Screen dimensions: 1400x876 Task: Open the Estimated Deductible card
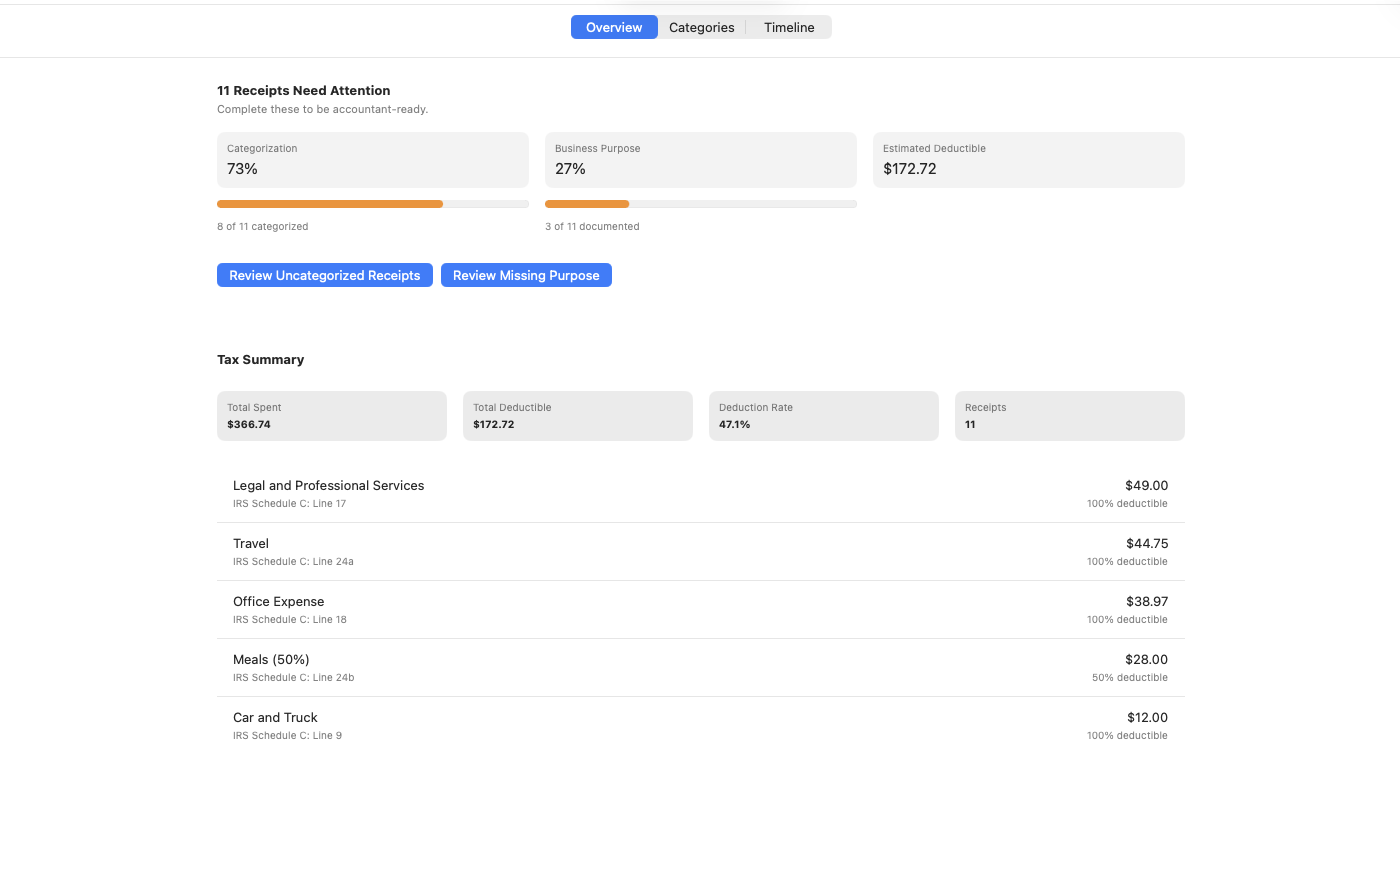coord(1028,160)
